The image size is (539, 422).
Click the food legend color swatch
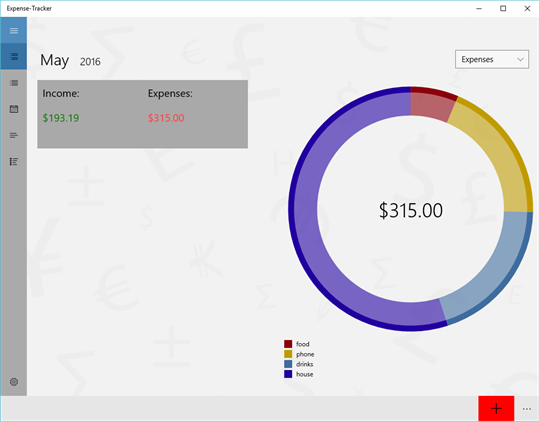[288, 344]
